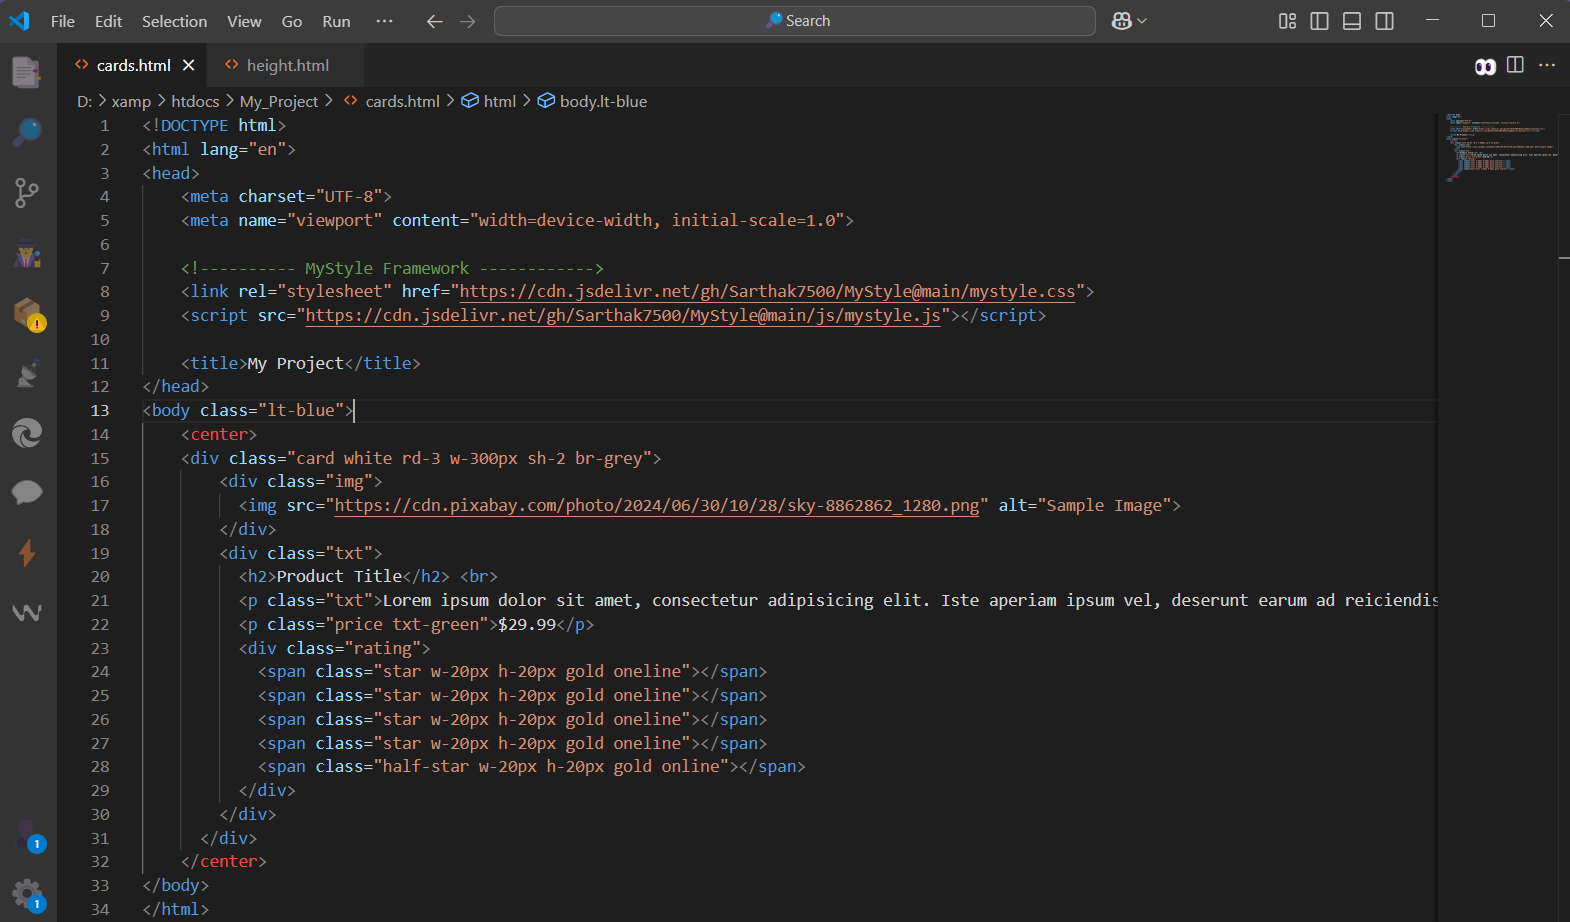Screen dimensions: 1570x922
Task: Open Extensions view with warning badge
Action: tap(28, 314)
